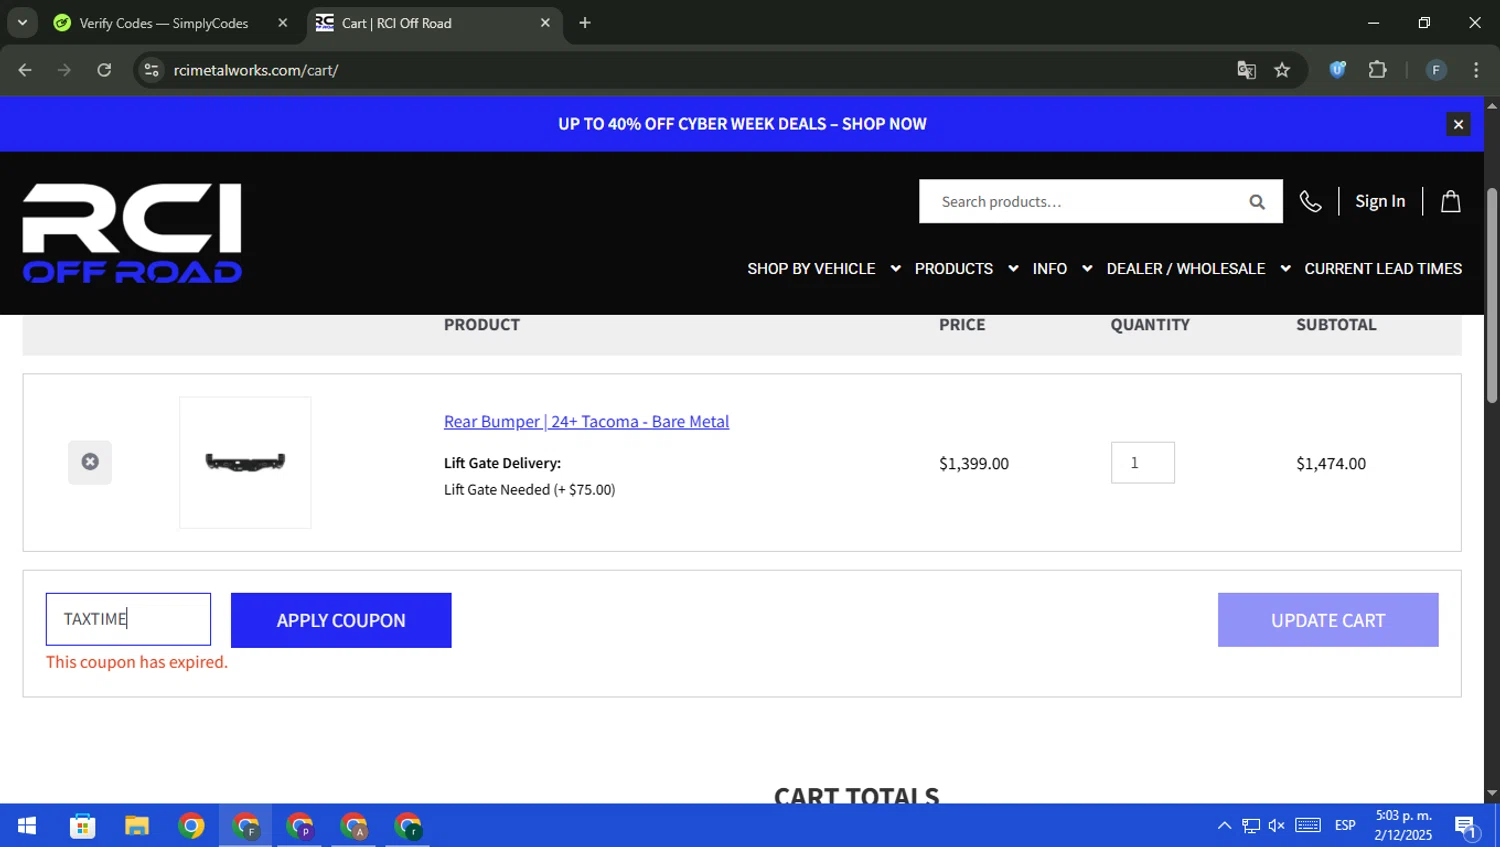Image resolution: width=1500 pixels, height=847 pixels.
Task: Open Chrome three-dot menu
Action: click(x=1476, y=70)
